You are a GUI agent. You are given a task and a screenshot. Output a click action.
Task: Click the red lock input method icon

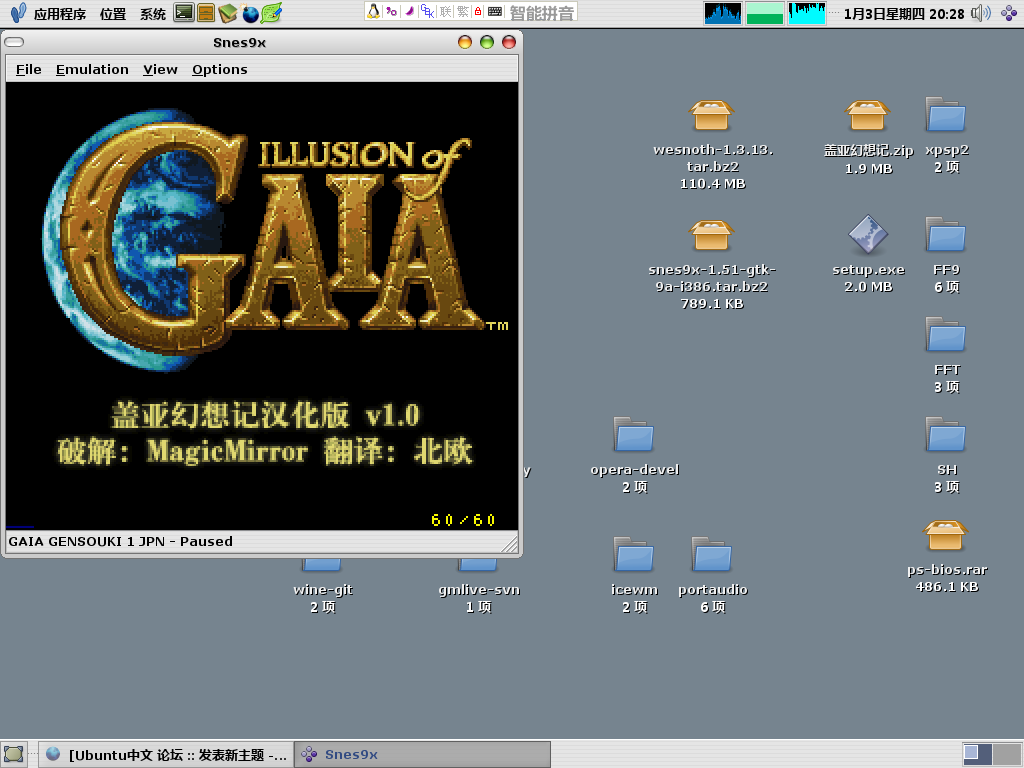coord(478,12)
